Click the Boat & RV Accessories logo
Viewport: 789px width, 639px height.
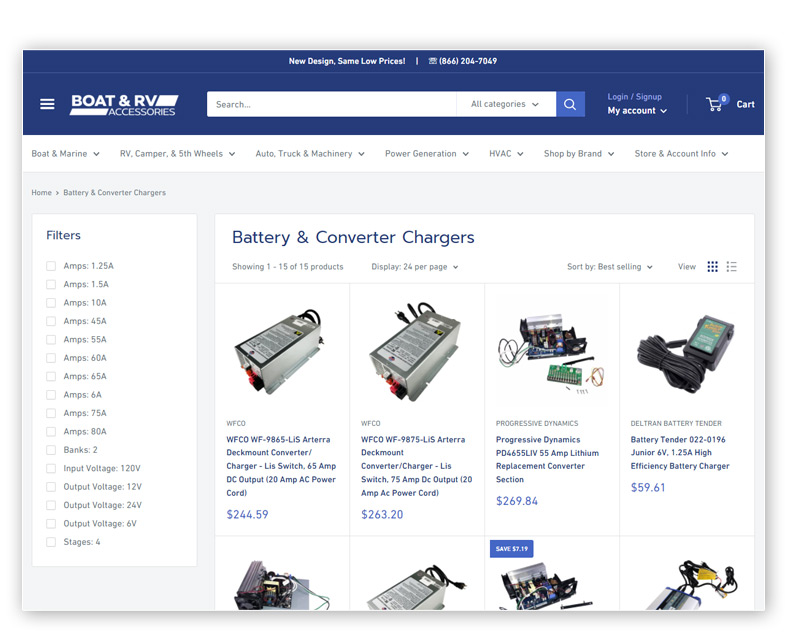tap(124, 105)
